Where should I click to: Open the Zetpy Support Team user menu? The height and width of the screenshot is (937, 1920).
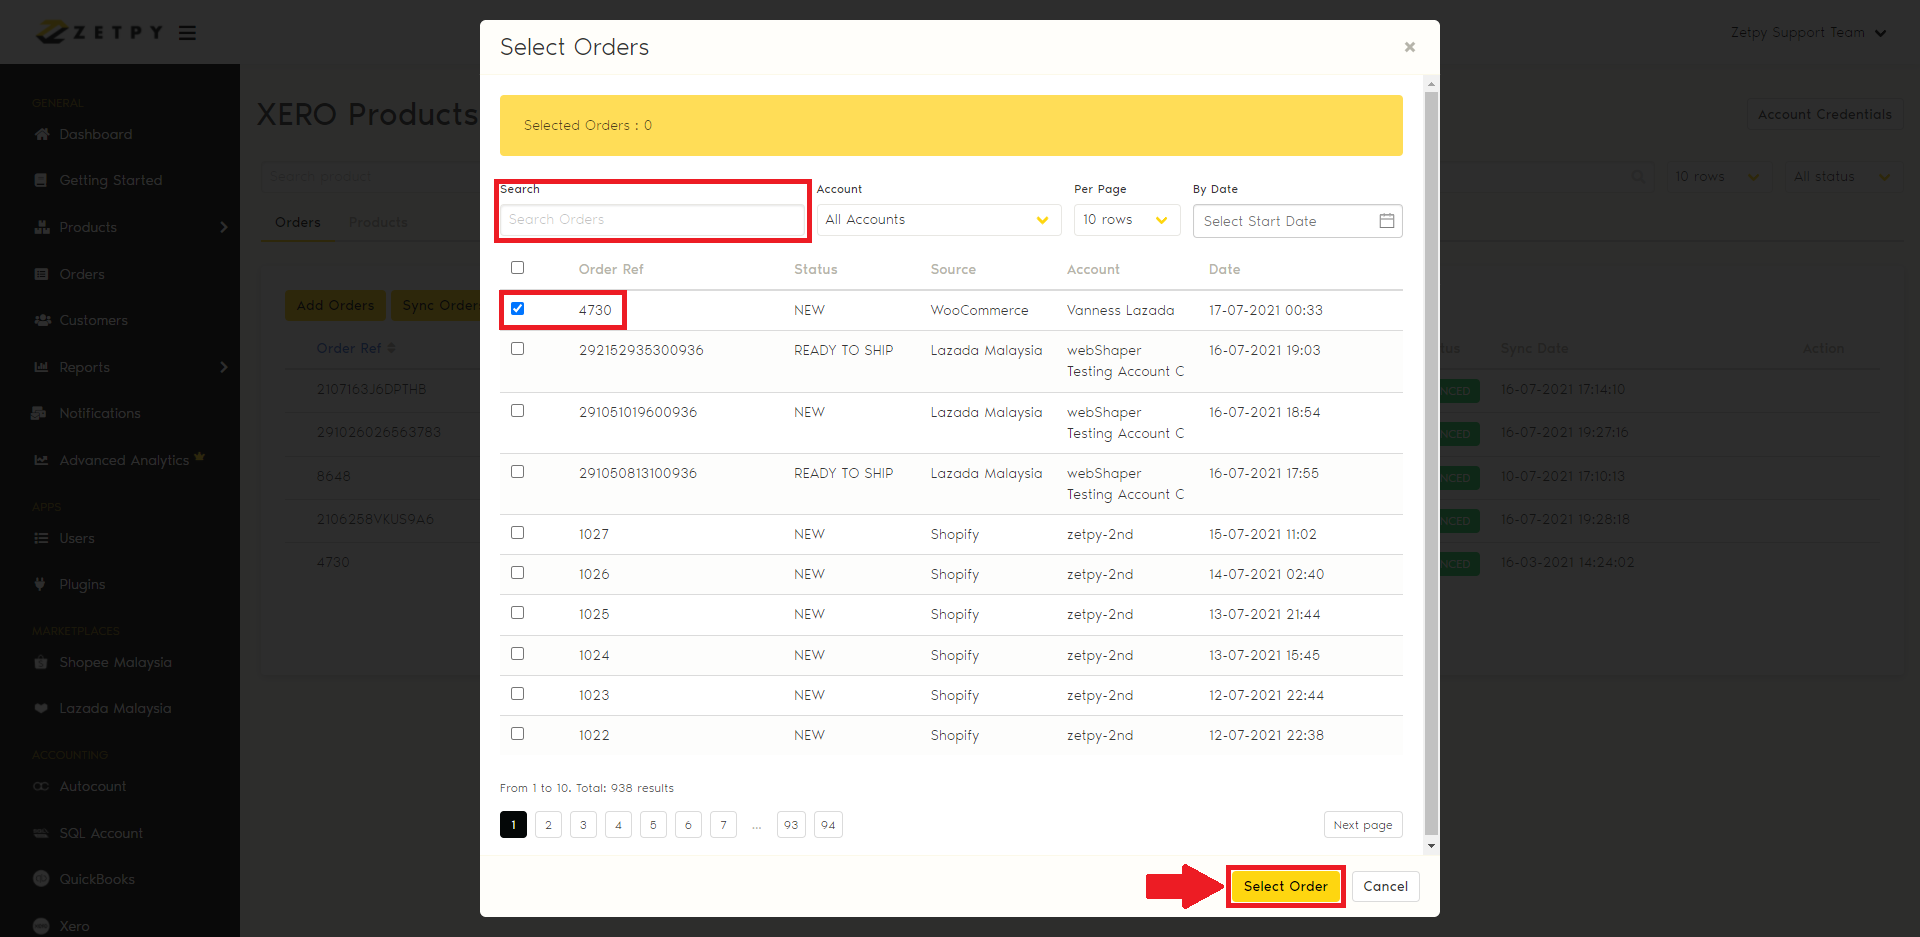coord(1808,33)
